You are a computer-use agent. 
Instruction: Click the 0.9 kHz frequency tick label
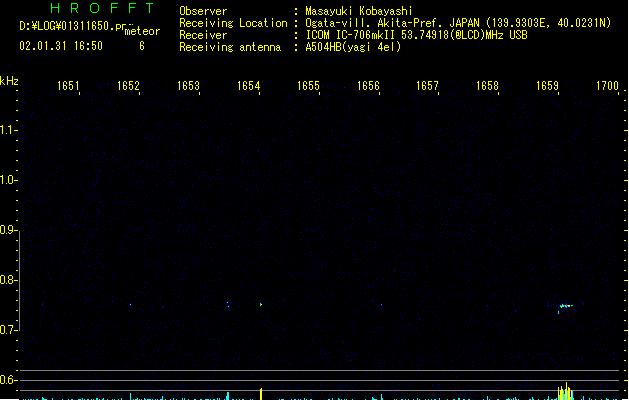click(7, 230)
